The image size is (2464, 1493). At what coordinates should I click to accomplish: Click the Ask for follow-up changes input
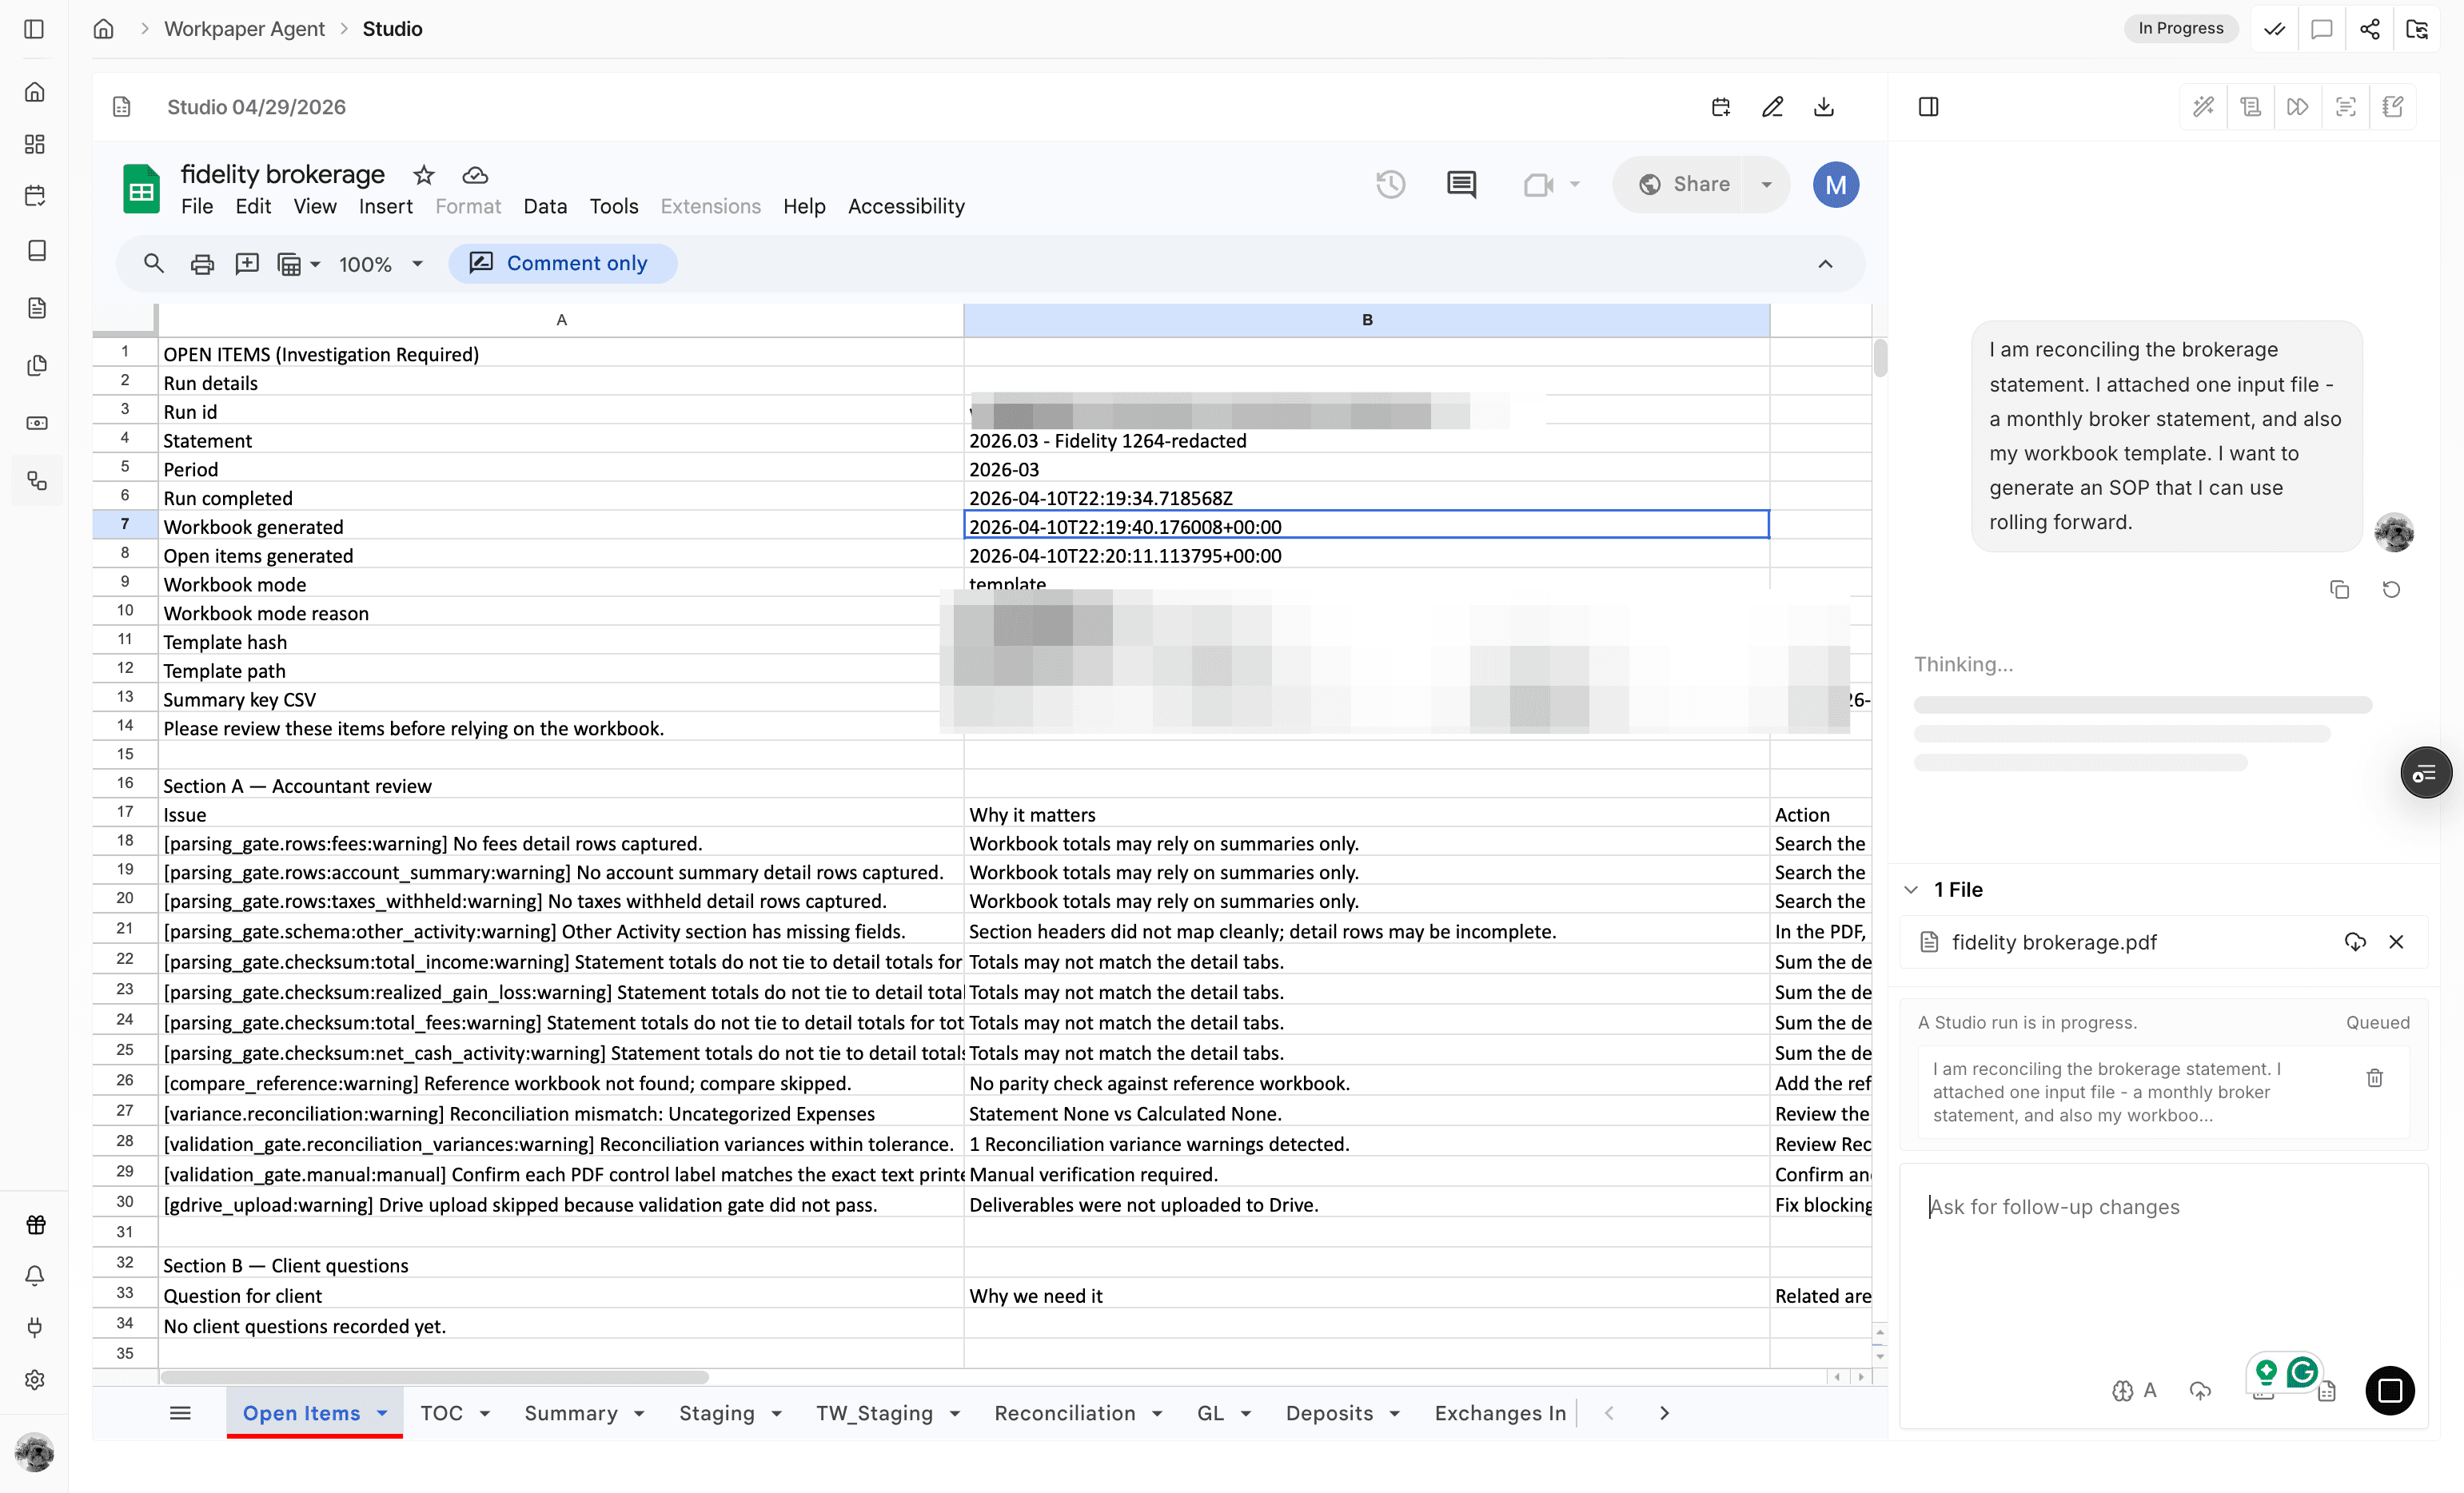point(2162,1207)
